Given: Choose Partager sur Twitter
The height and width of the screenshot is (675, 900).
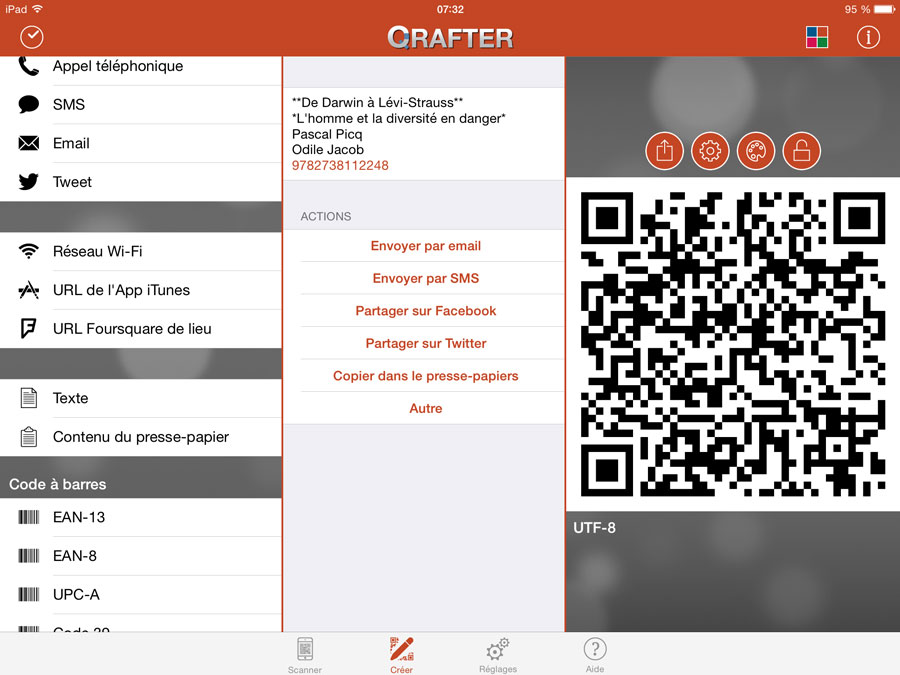Looking at the screenshot, I should 425,343.
